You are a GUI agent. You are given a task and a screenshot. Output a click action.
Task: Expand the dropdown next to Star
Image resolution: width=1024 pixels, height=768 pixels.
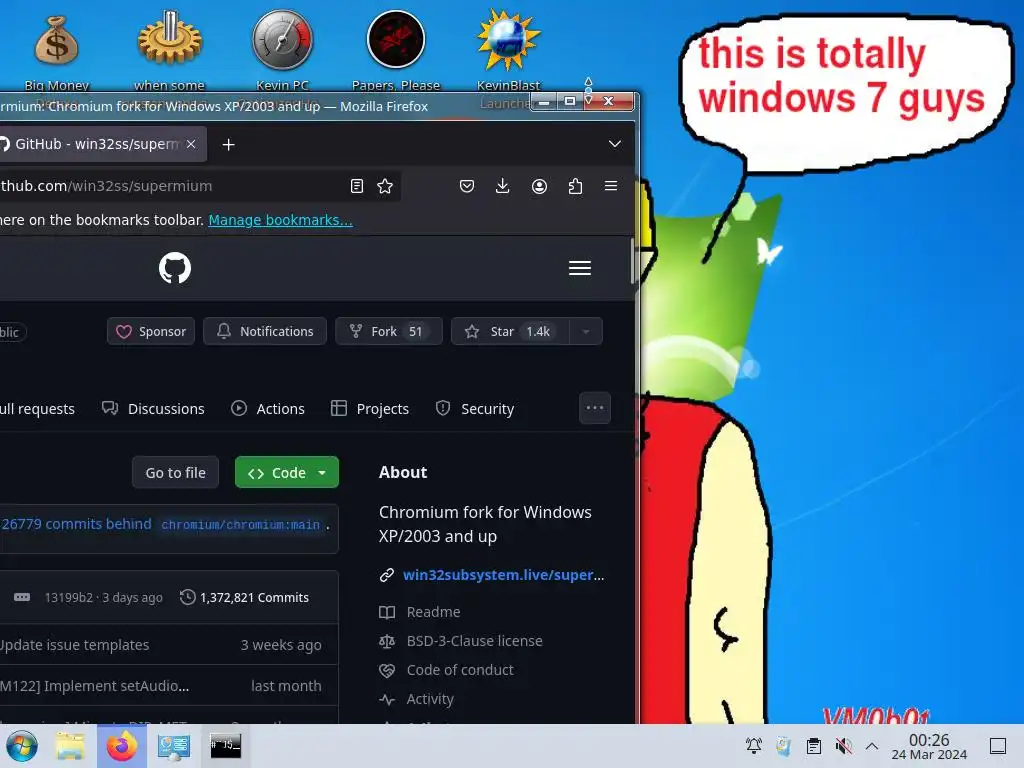point(586,331)
